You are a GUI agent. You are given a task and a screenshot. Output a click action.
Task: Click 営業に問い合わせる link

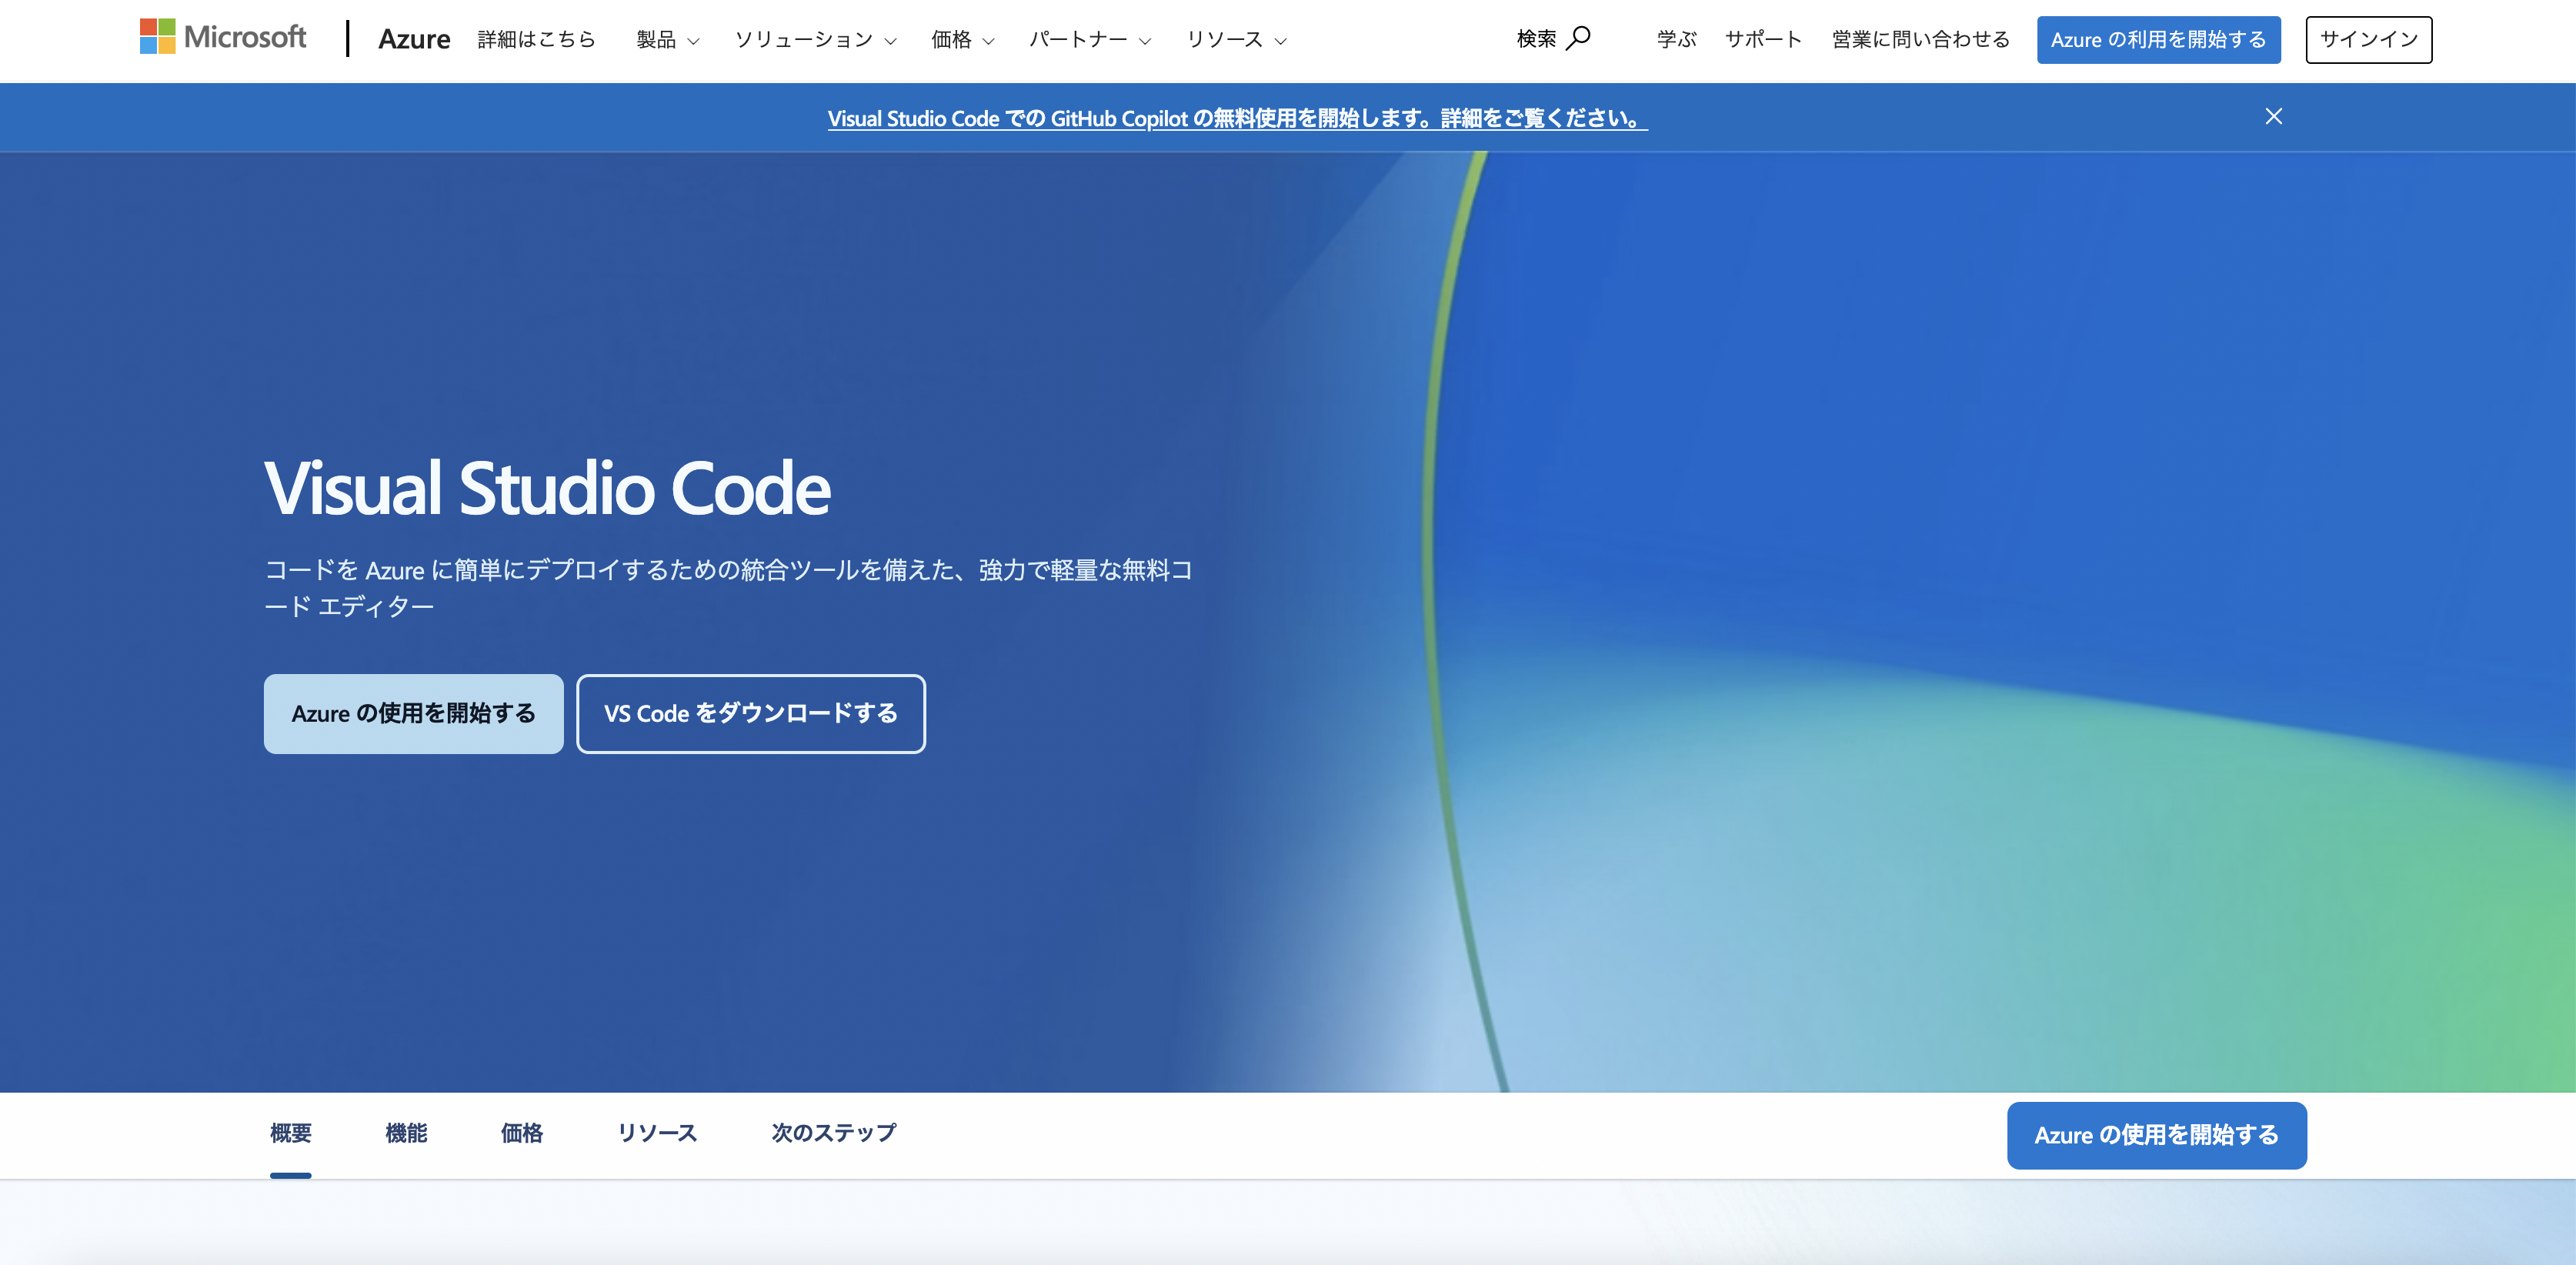pyautogui.click(x=1920, y=39)
